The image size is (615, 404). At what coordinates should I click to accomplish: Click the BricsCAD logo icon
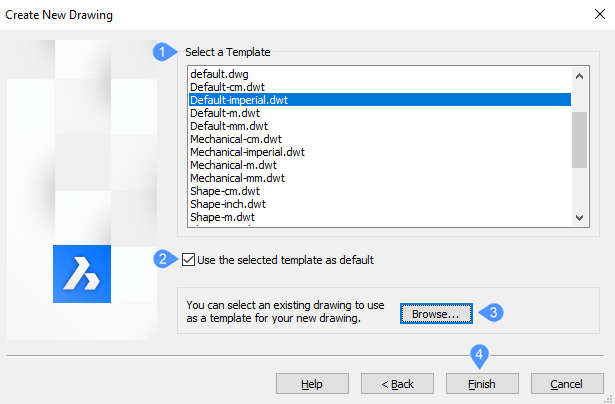click(81, 273)
